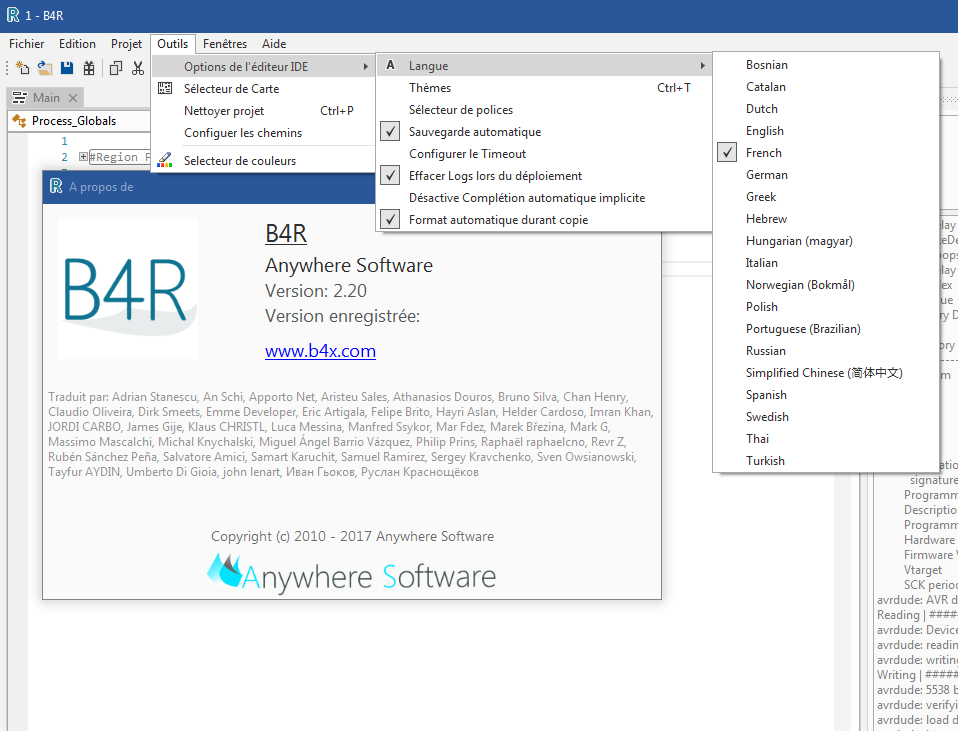This screenshot has width=958, height=731.
Task: Open the Fichier menu
Action: click(x=26, y=43)
